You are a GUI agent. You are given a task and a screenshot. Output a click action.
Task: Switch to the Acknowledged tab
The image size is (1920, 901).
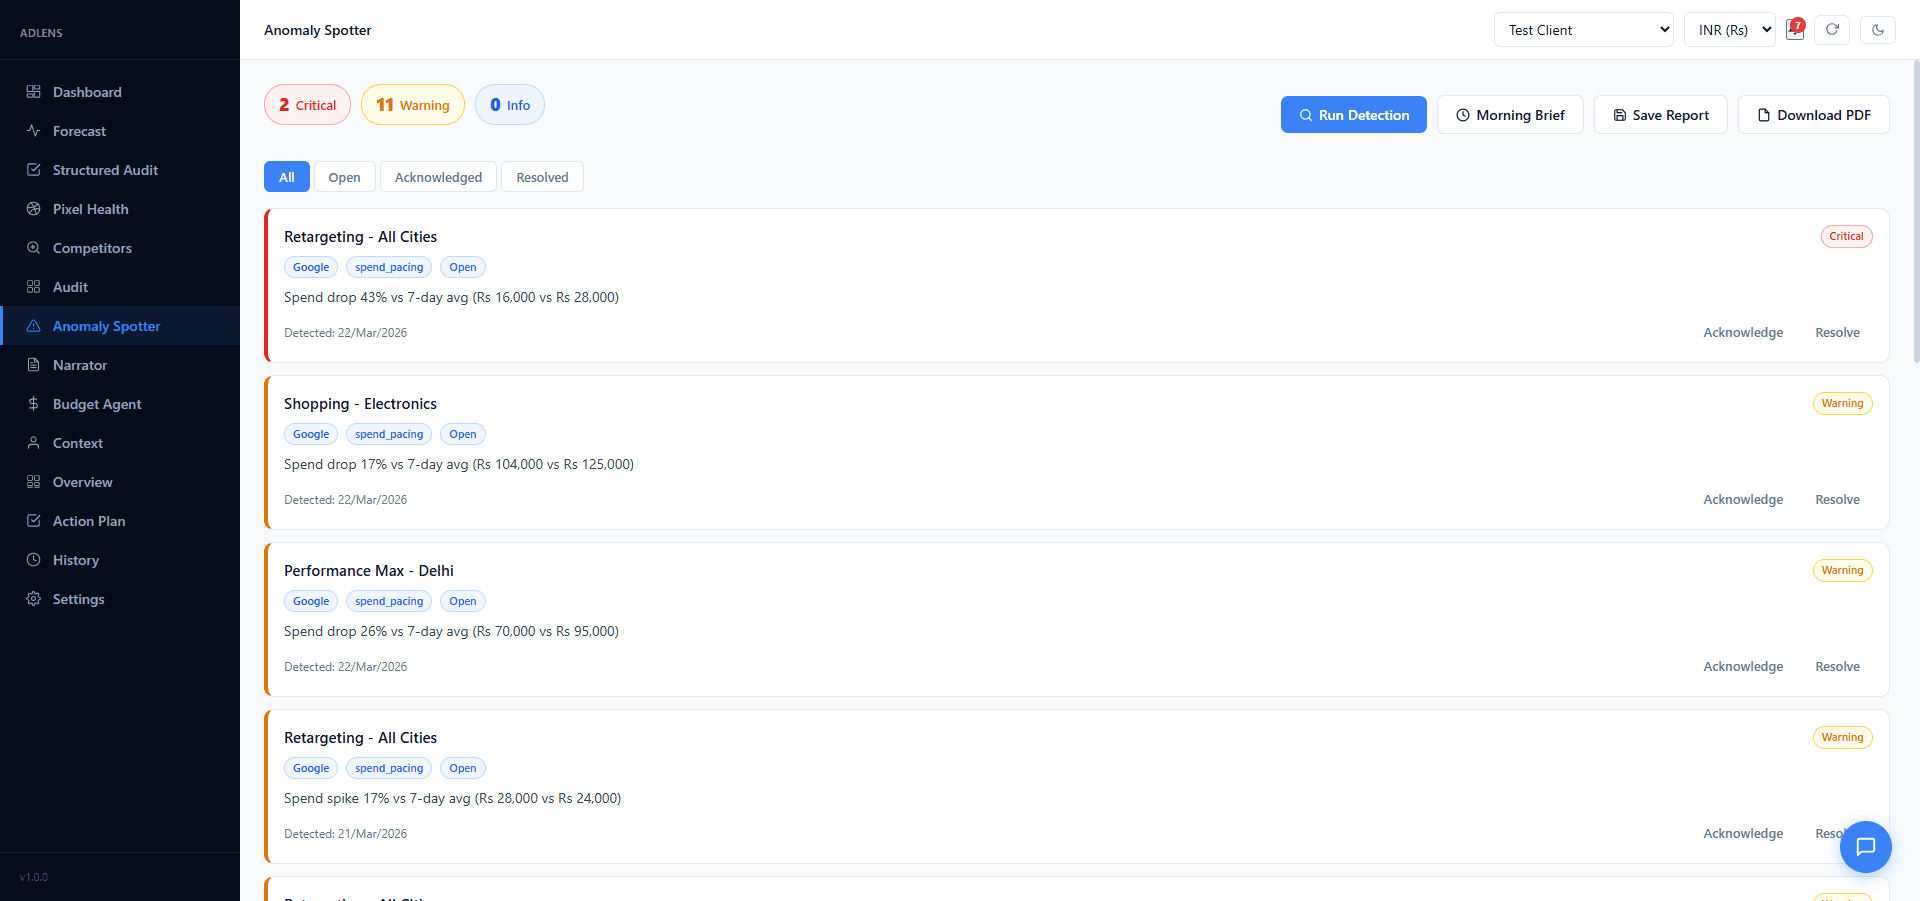coord(438,177)
